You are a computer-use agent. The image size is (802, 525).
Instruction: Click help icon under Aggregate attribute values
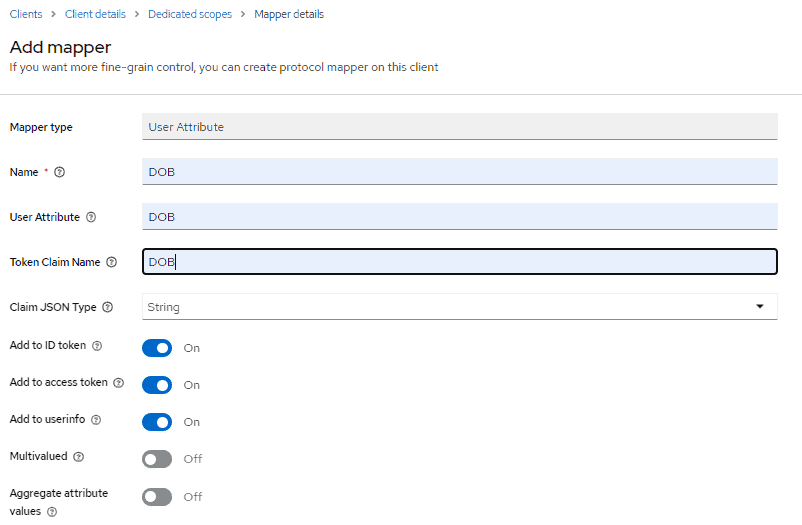tap(52, 511)
